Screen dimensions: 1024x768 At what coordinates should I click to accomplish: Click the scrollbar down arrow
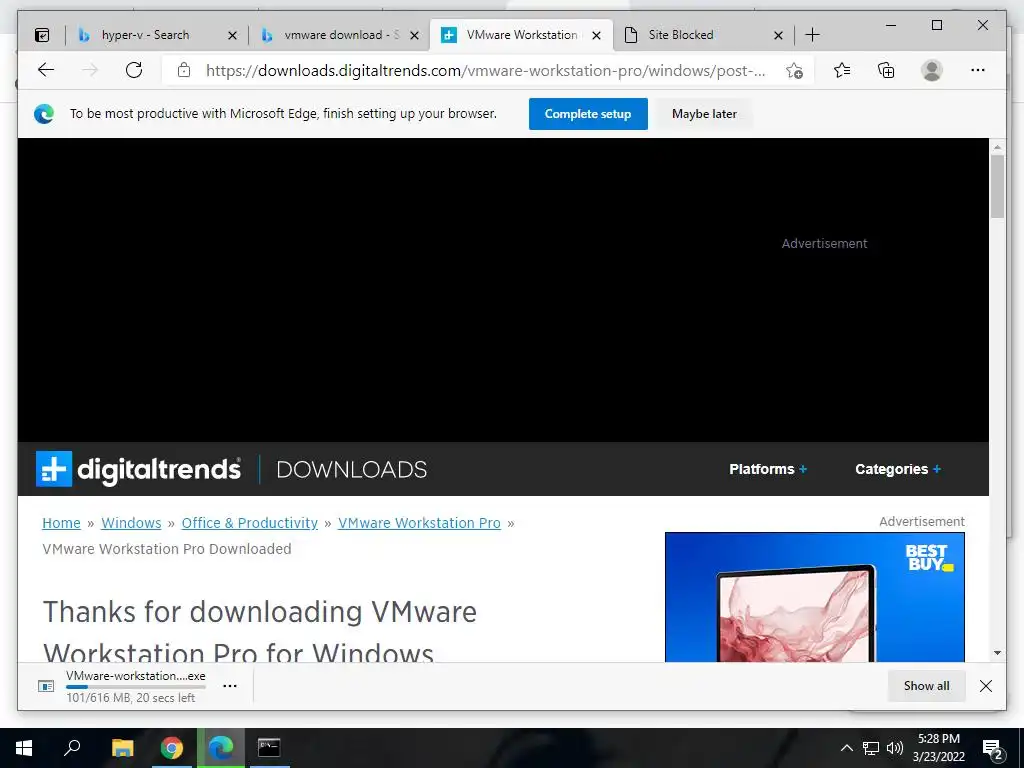point(997,652)
